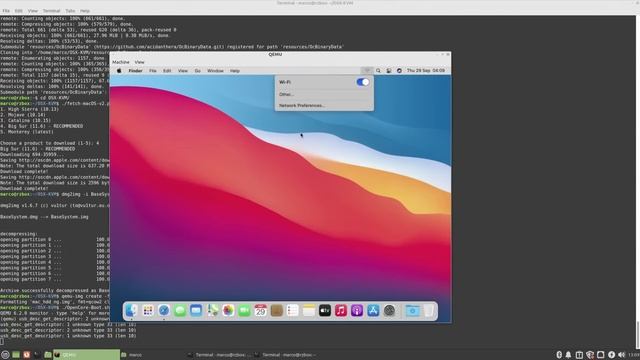Image resolution: width=640 pixels, height=360 pixels.
Task: Open the macOS Edit menu
Action: pos(167,71)
